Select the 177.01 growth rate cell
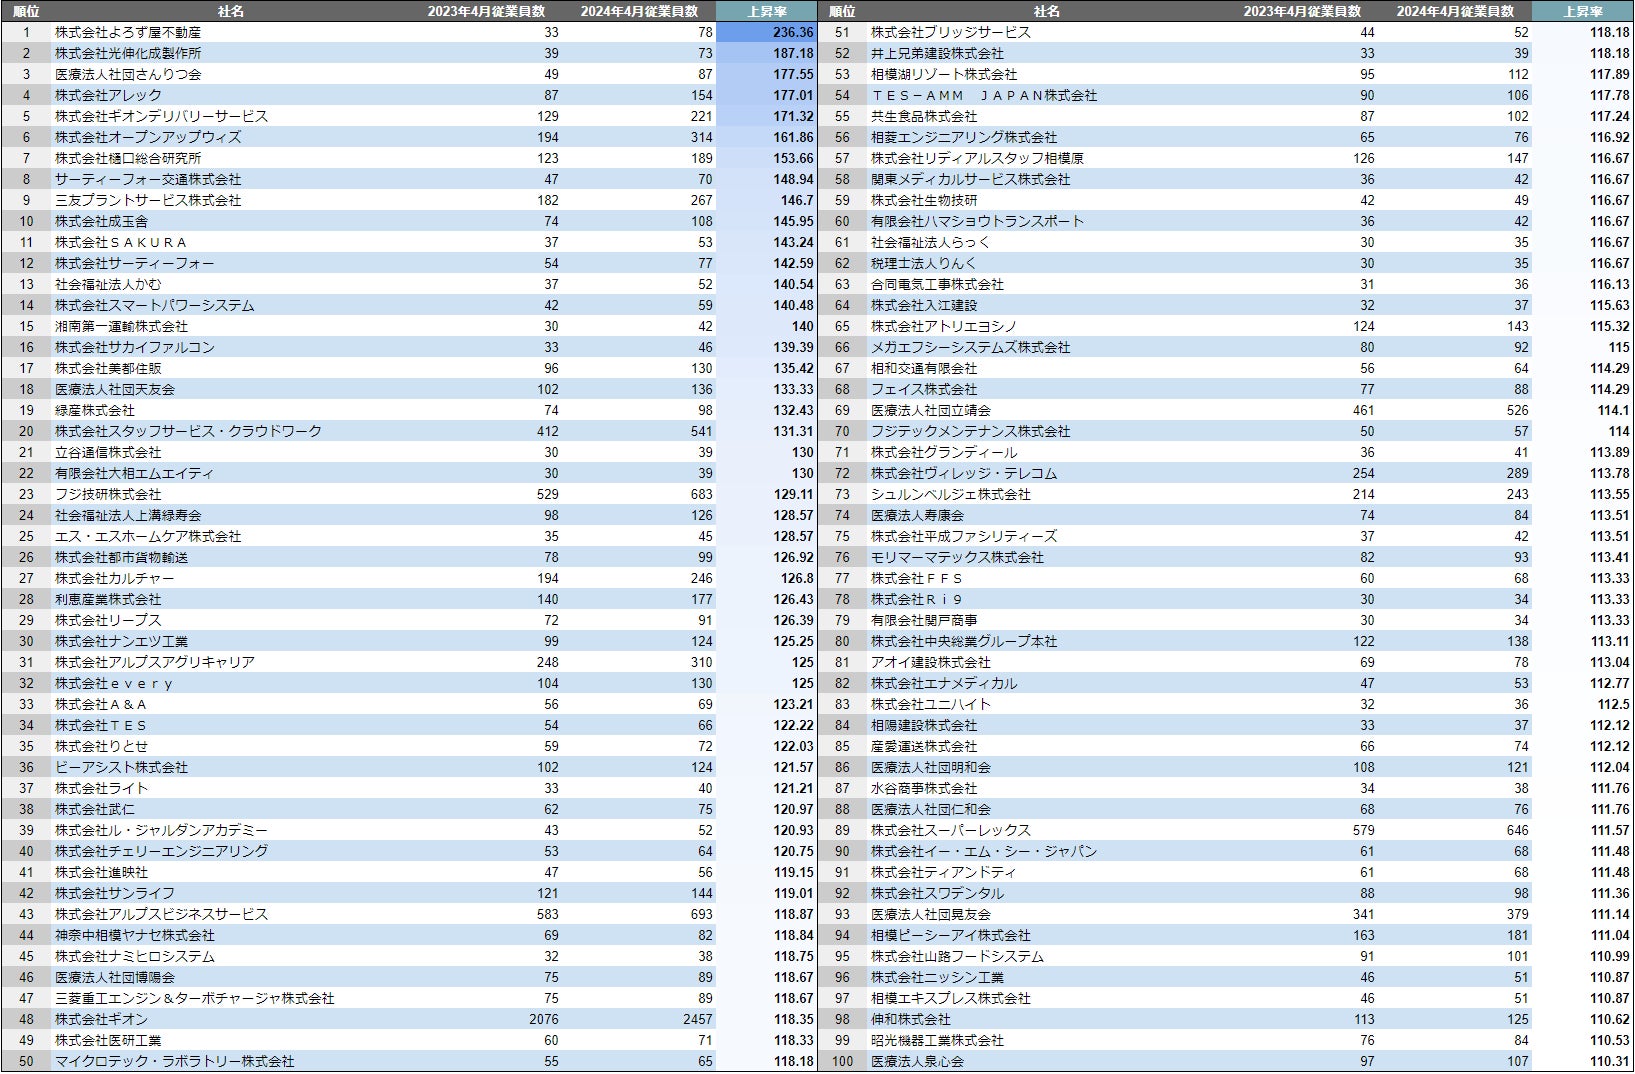 tap(793, 95)
